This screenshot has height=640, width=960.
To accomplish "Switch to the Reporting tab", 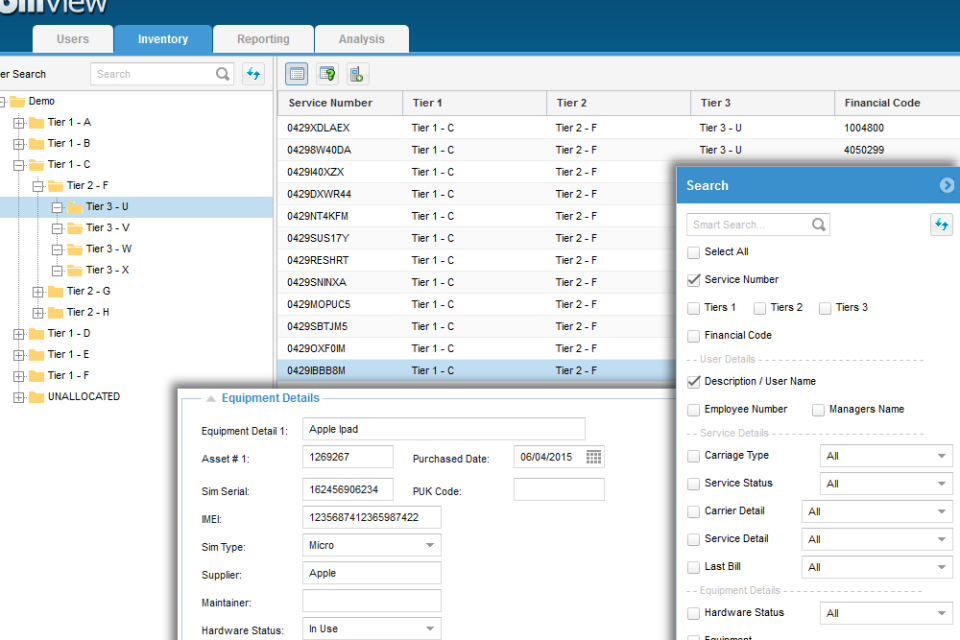I will [x=263, y=39].
